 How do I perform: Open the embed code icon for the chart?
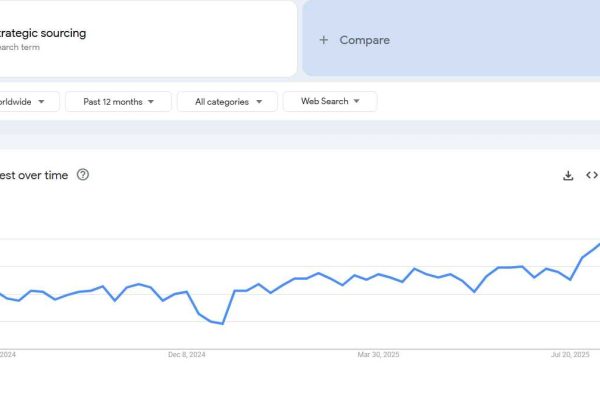[x=592, y=176]
